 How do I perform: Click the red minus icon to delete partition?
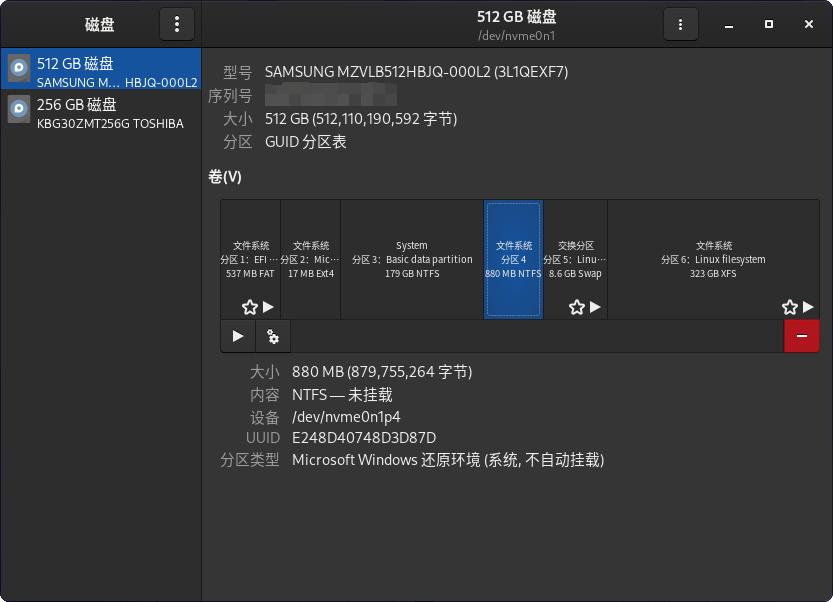click(800, 336)
